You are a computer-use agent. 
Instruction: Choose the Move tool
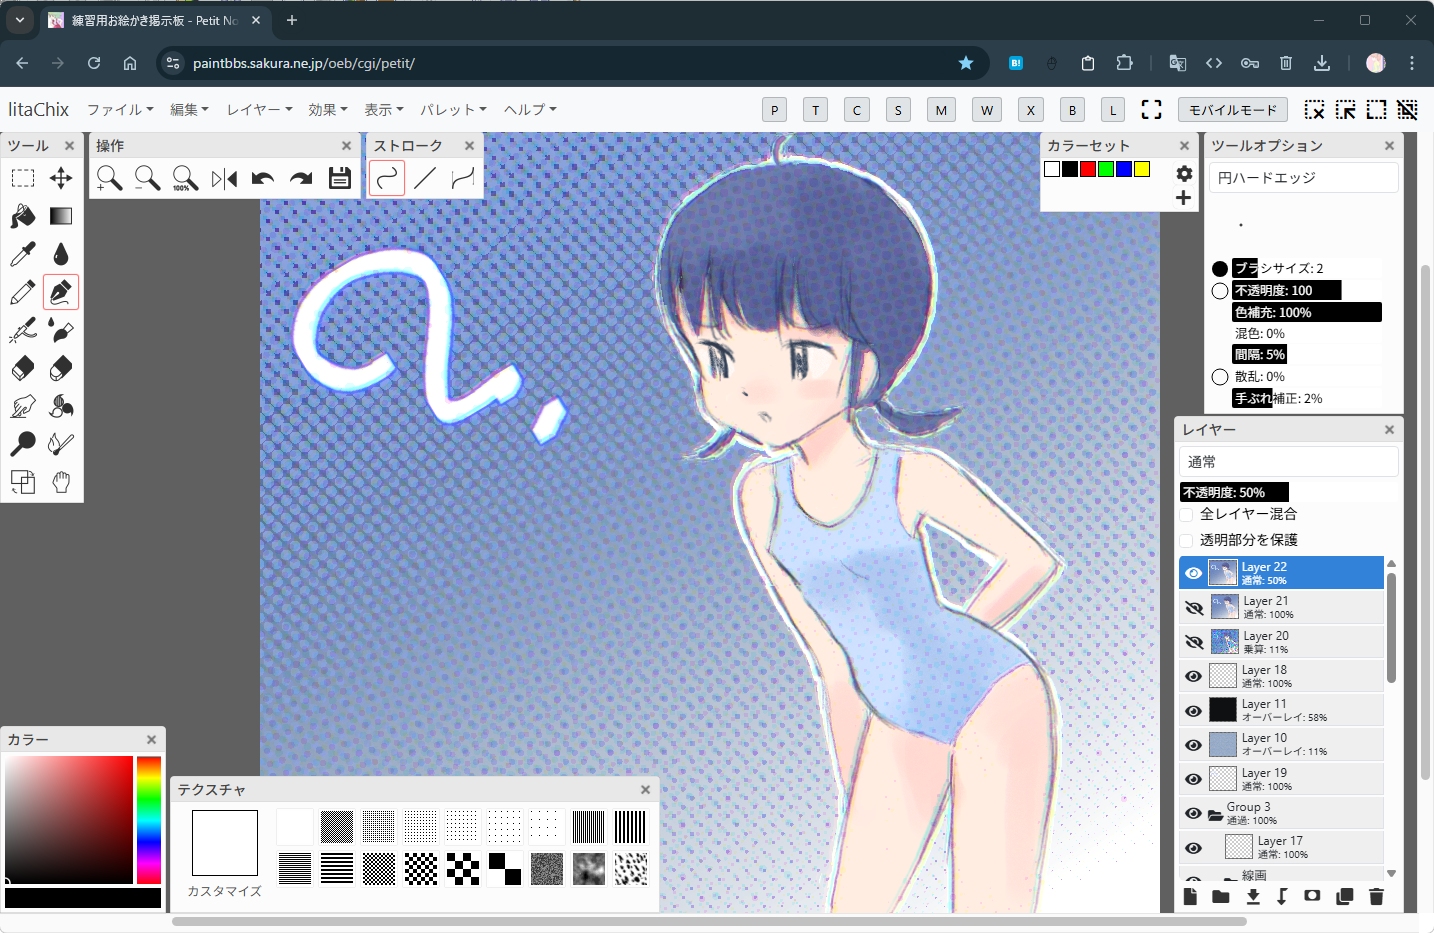61,178
